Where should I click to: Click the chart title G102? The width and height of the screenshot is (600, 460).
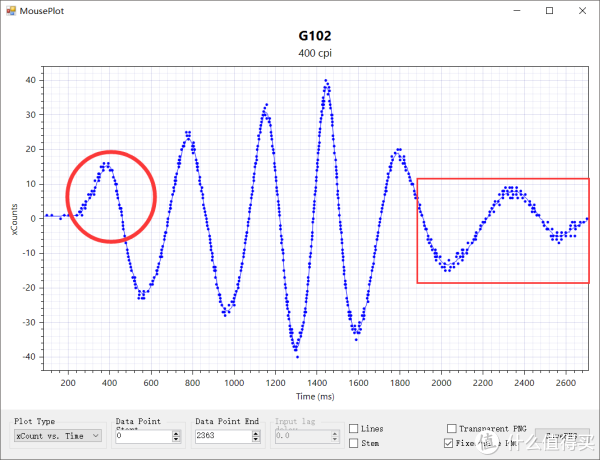click(x=315, y=36)
